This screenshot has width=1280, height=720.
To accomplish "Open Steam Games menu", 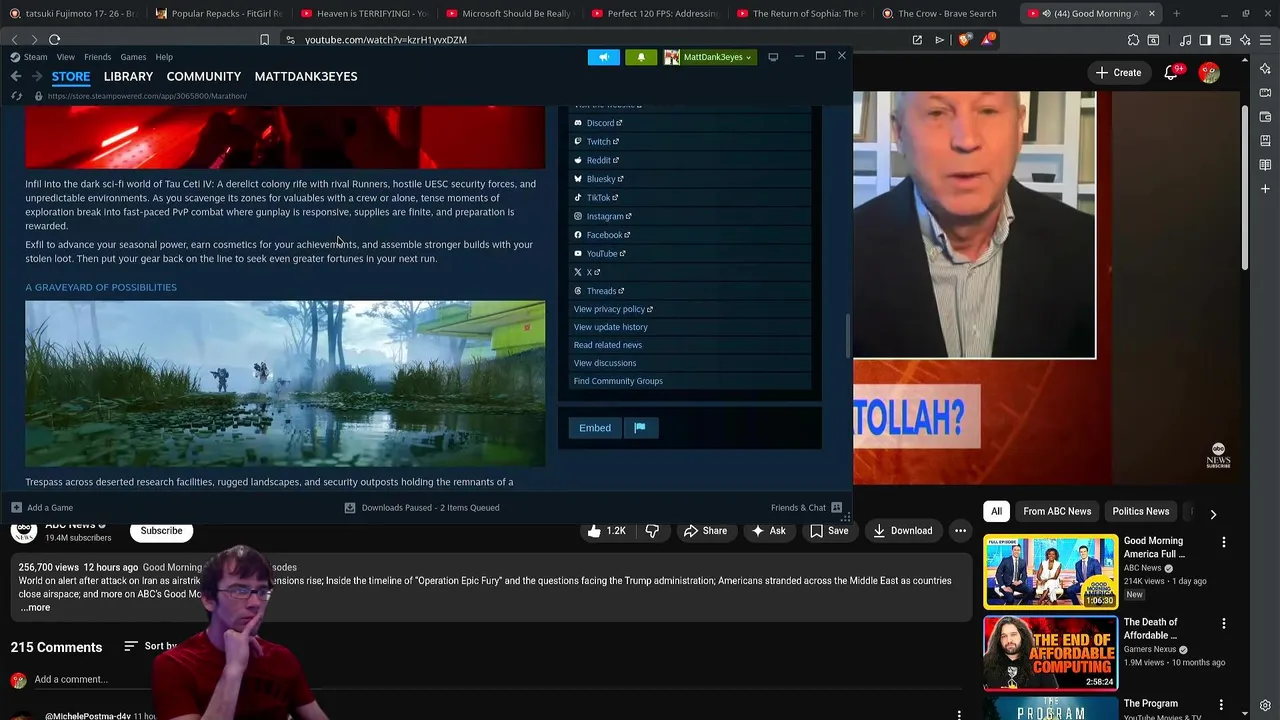I will point(133,57).
